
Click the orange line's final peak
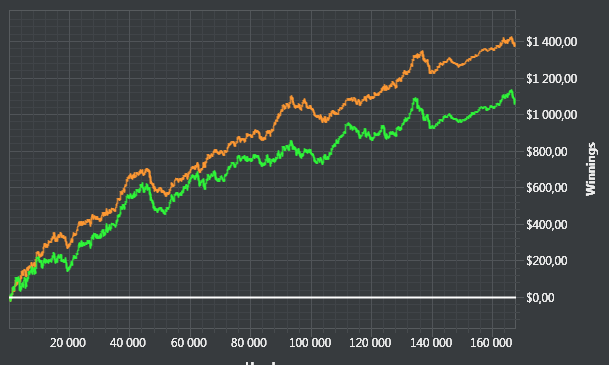point(511,38)
